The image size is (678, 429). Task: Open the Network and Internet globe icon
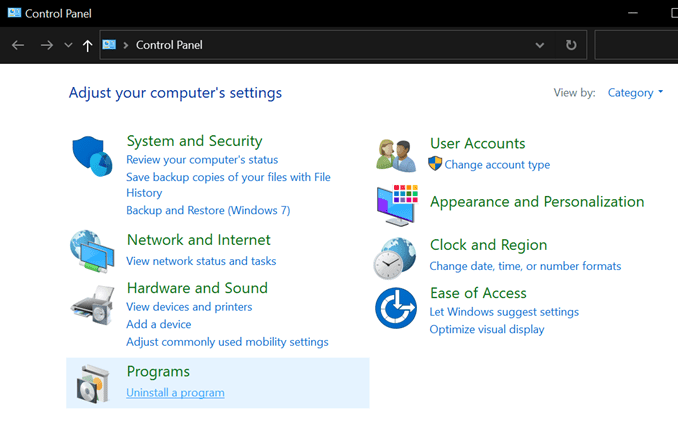pyautogui.click(x=92, y=251)
